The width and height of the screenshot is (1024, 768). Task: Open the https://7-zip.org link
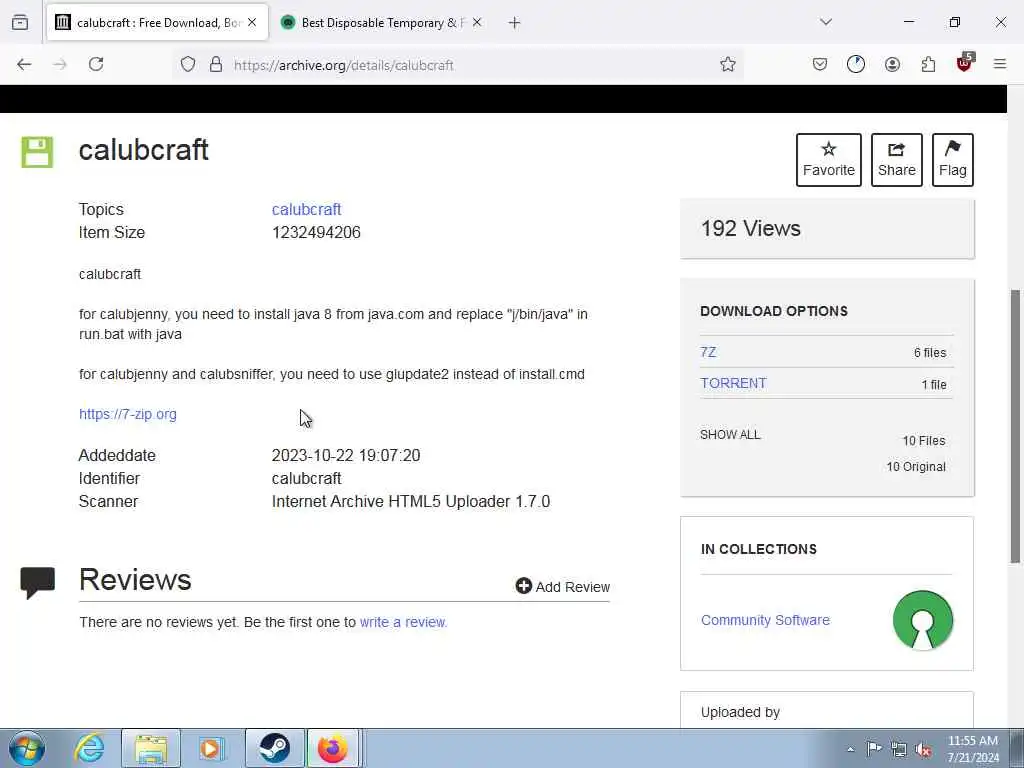128,414
